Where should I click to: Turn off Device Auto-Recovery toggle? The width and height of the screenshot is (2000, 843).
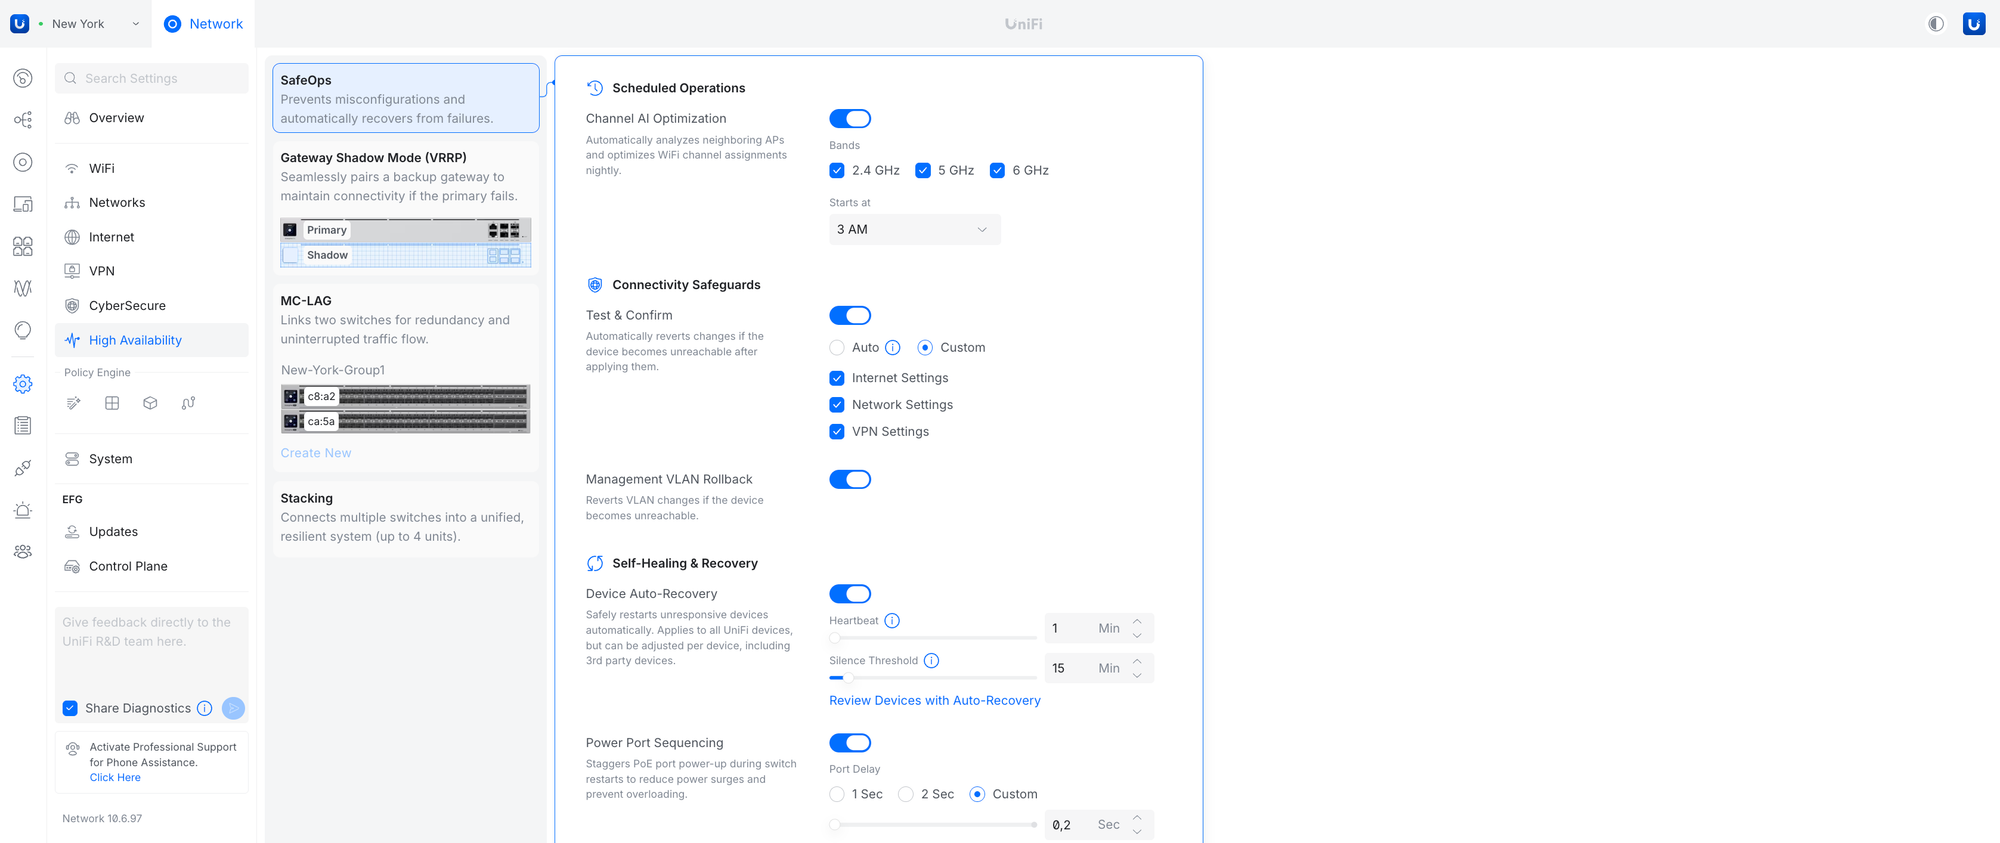coord(850,594)
